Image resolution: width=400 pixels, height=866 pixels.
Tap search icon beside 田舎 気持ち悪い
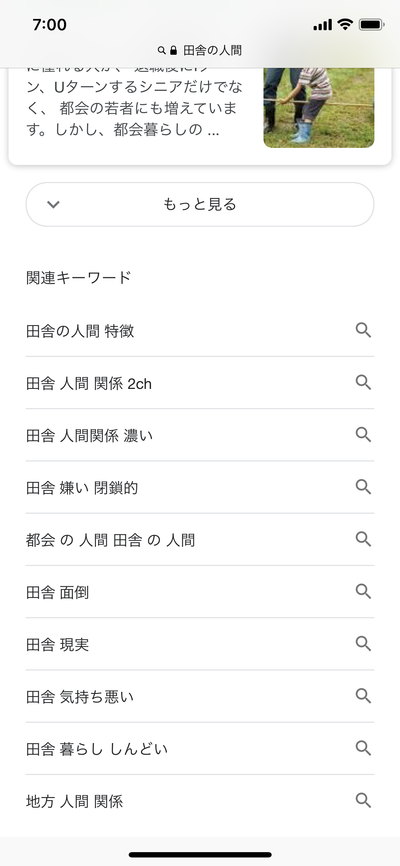[363, 696]
